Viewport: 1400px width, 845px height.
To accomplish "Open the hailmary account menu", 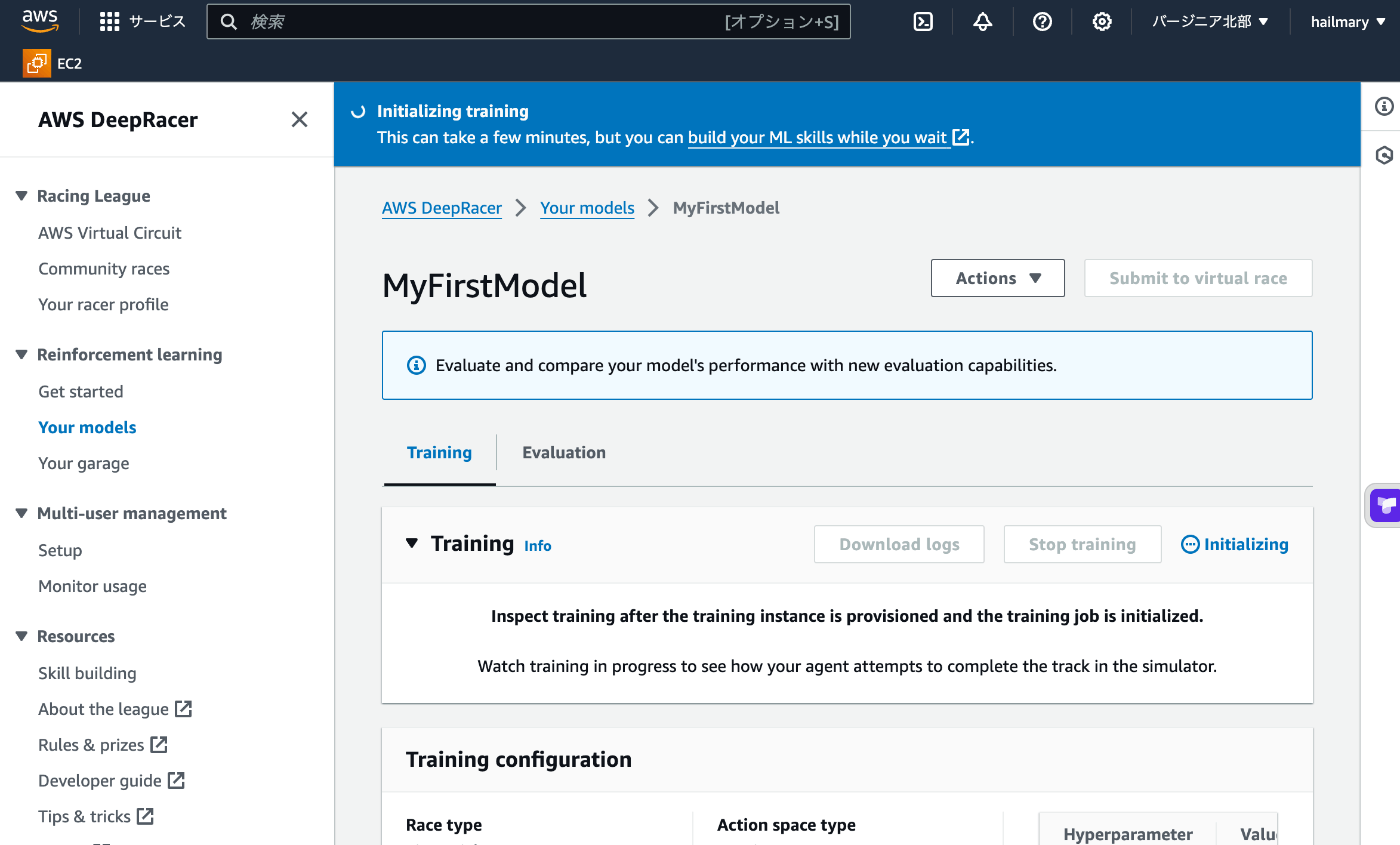I will coord(1347,22).
